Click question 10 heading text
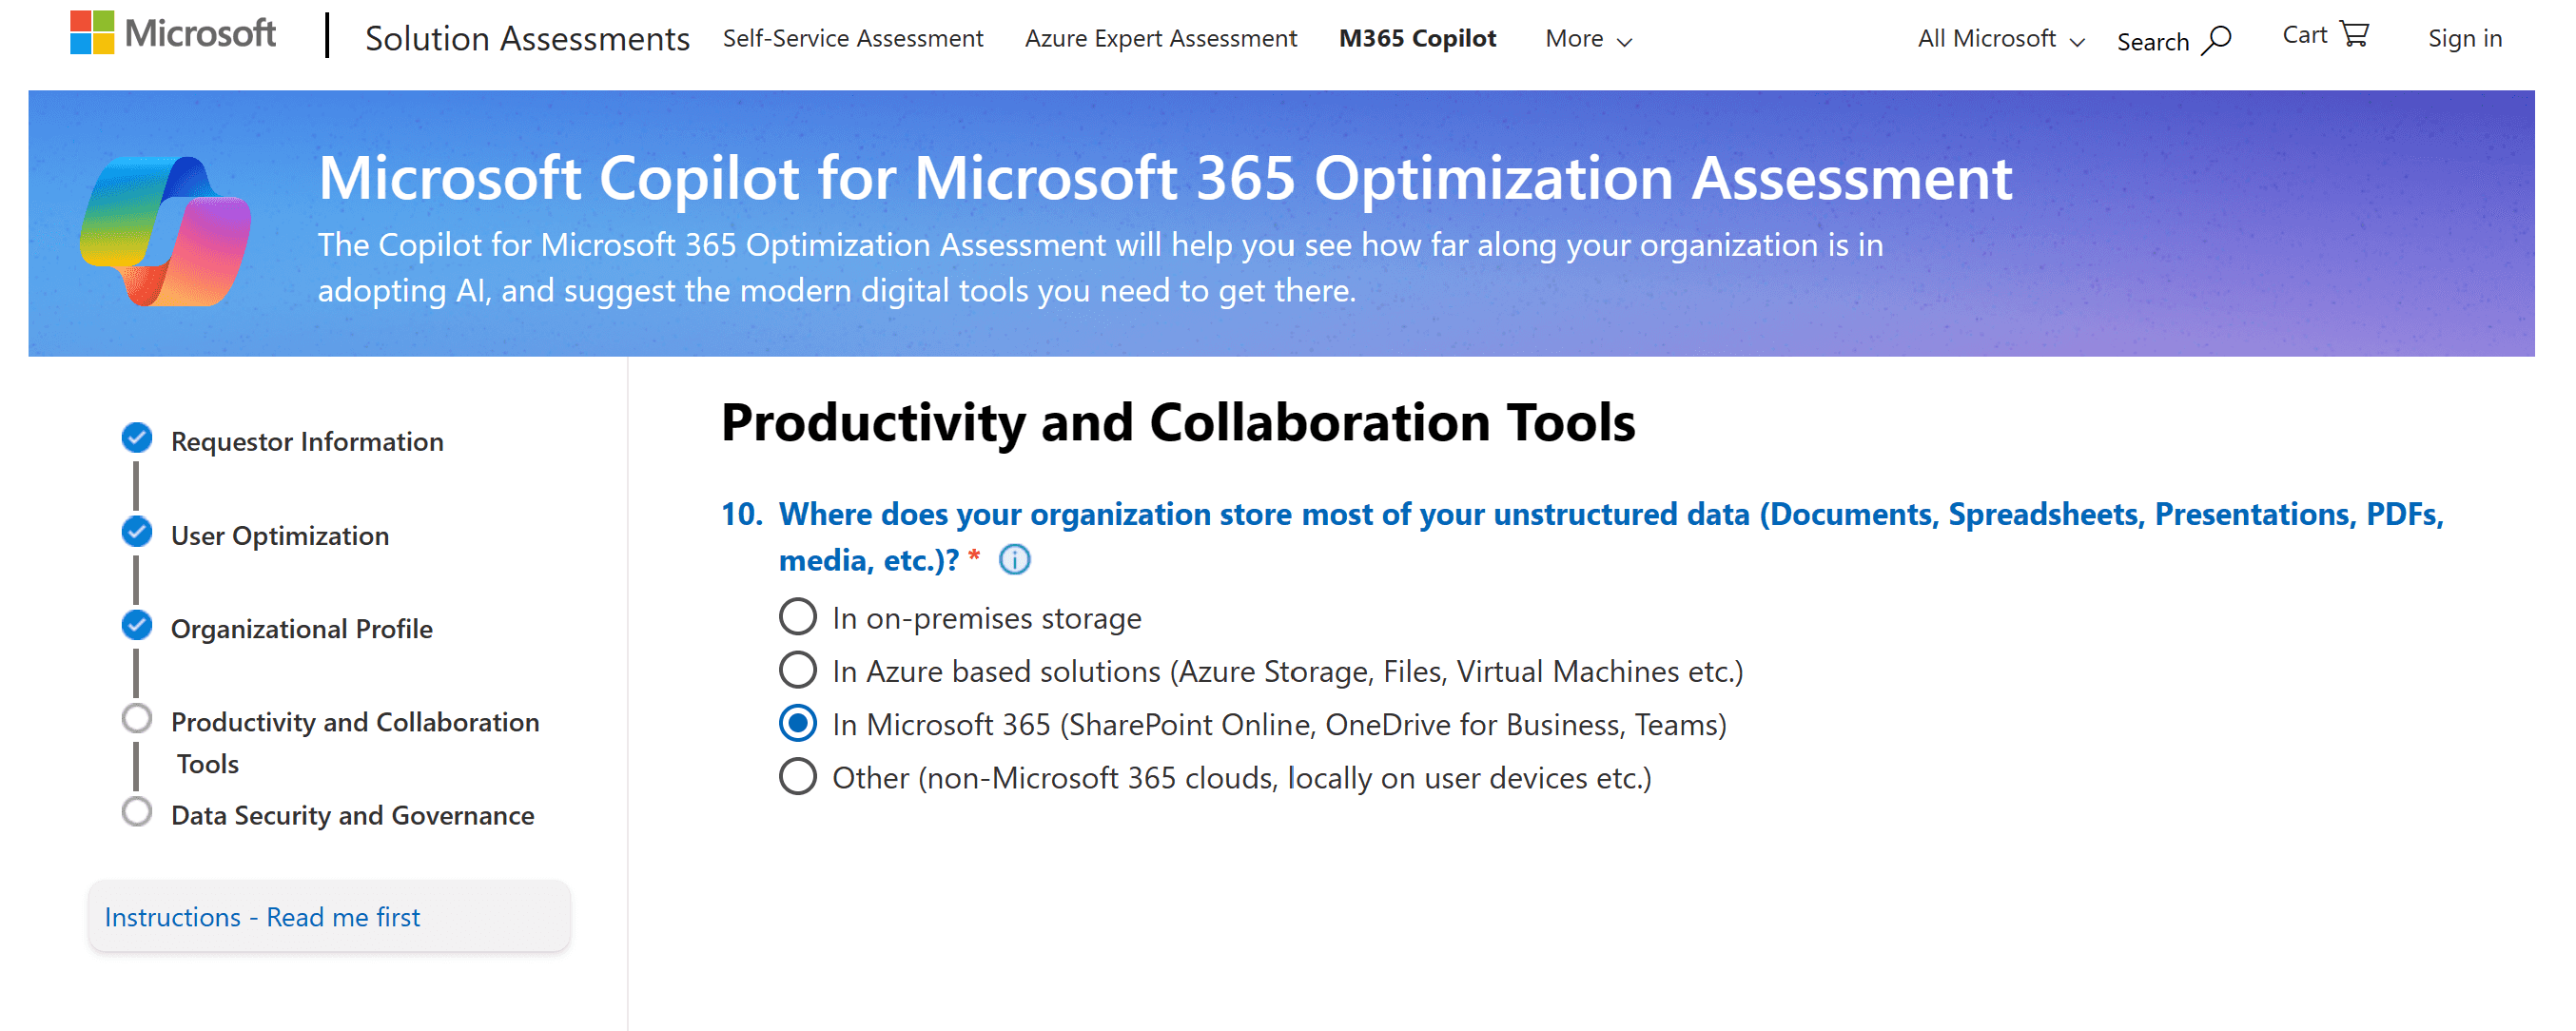Viewport: 2576px width, 1031px height. pos(1611,536)
